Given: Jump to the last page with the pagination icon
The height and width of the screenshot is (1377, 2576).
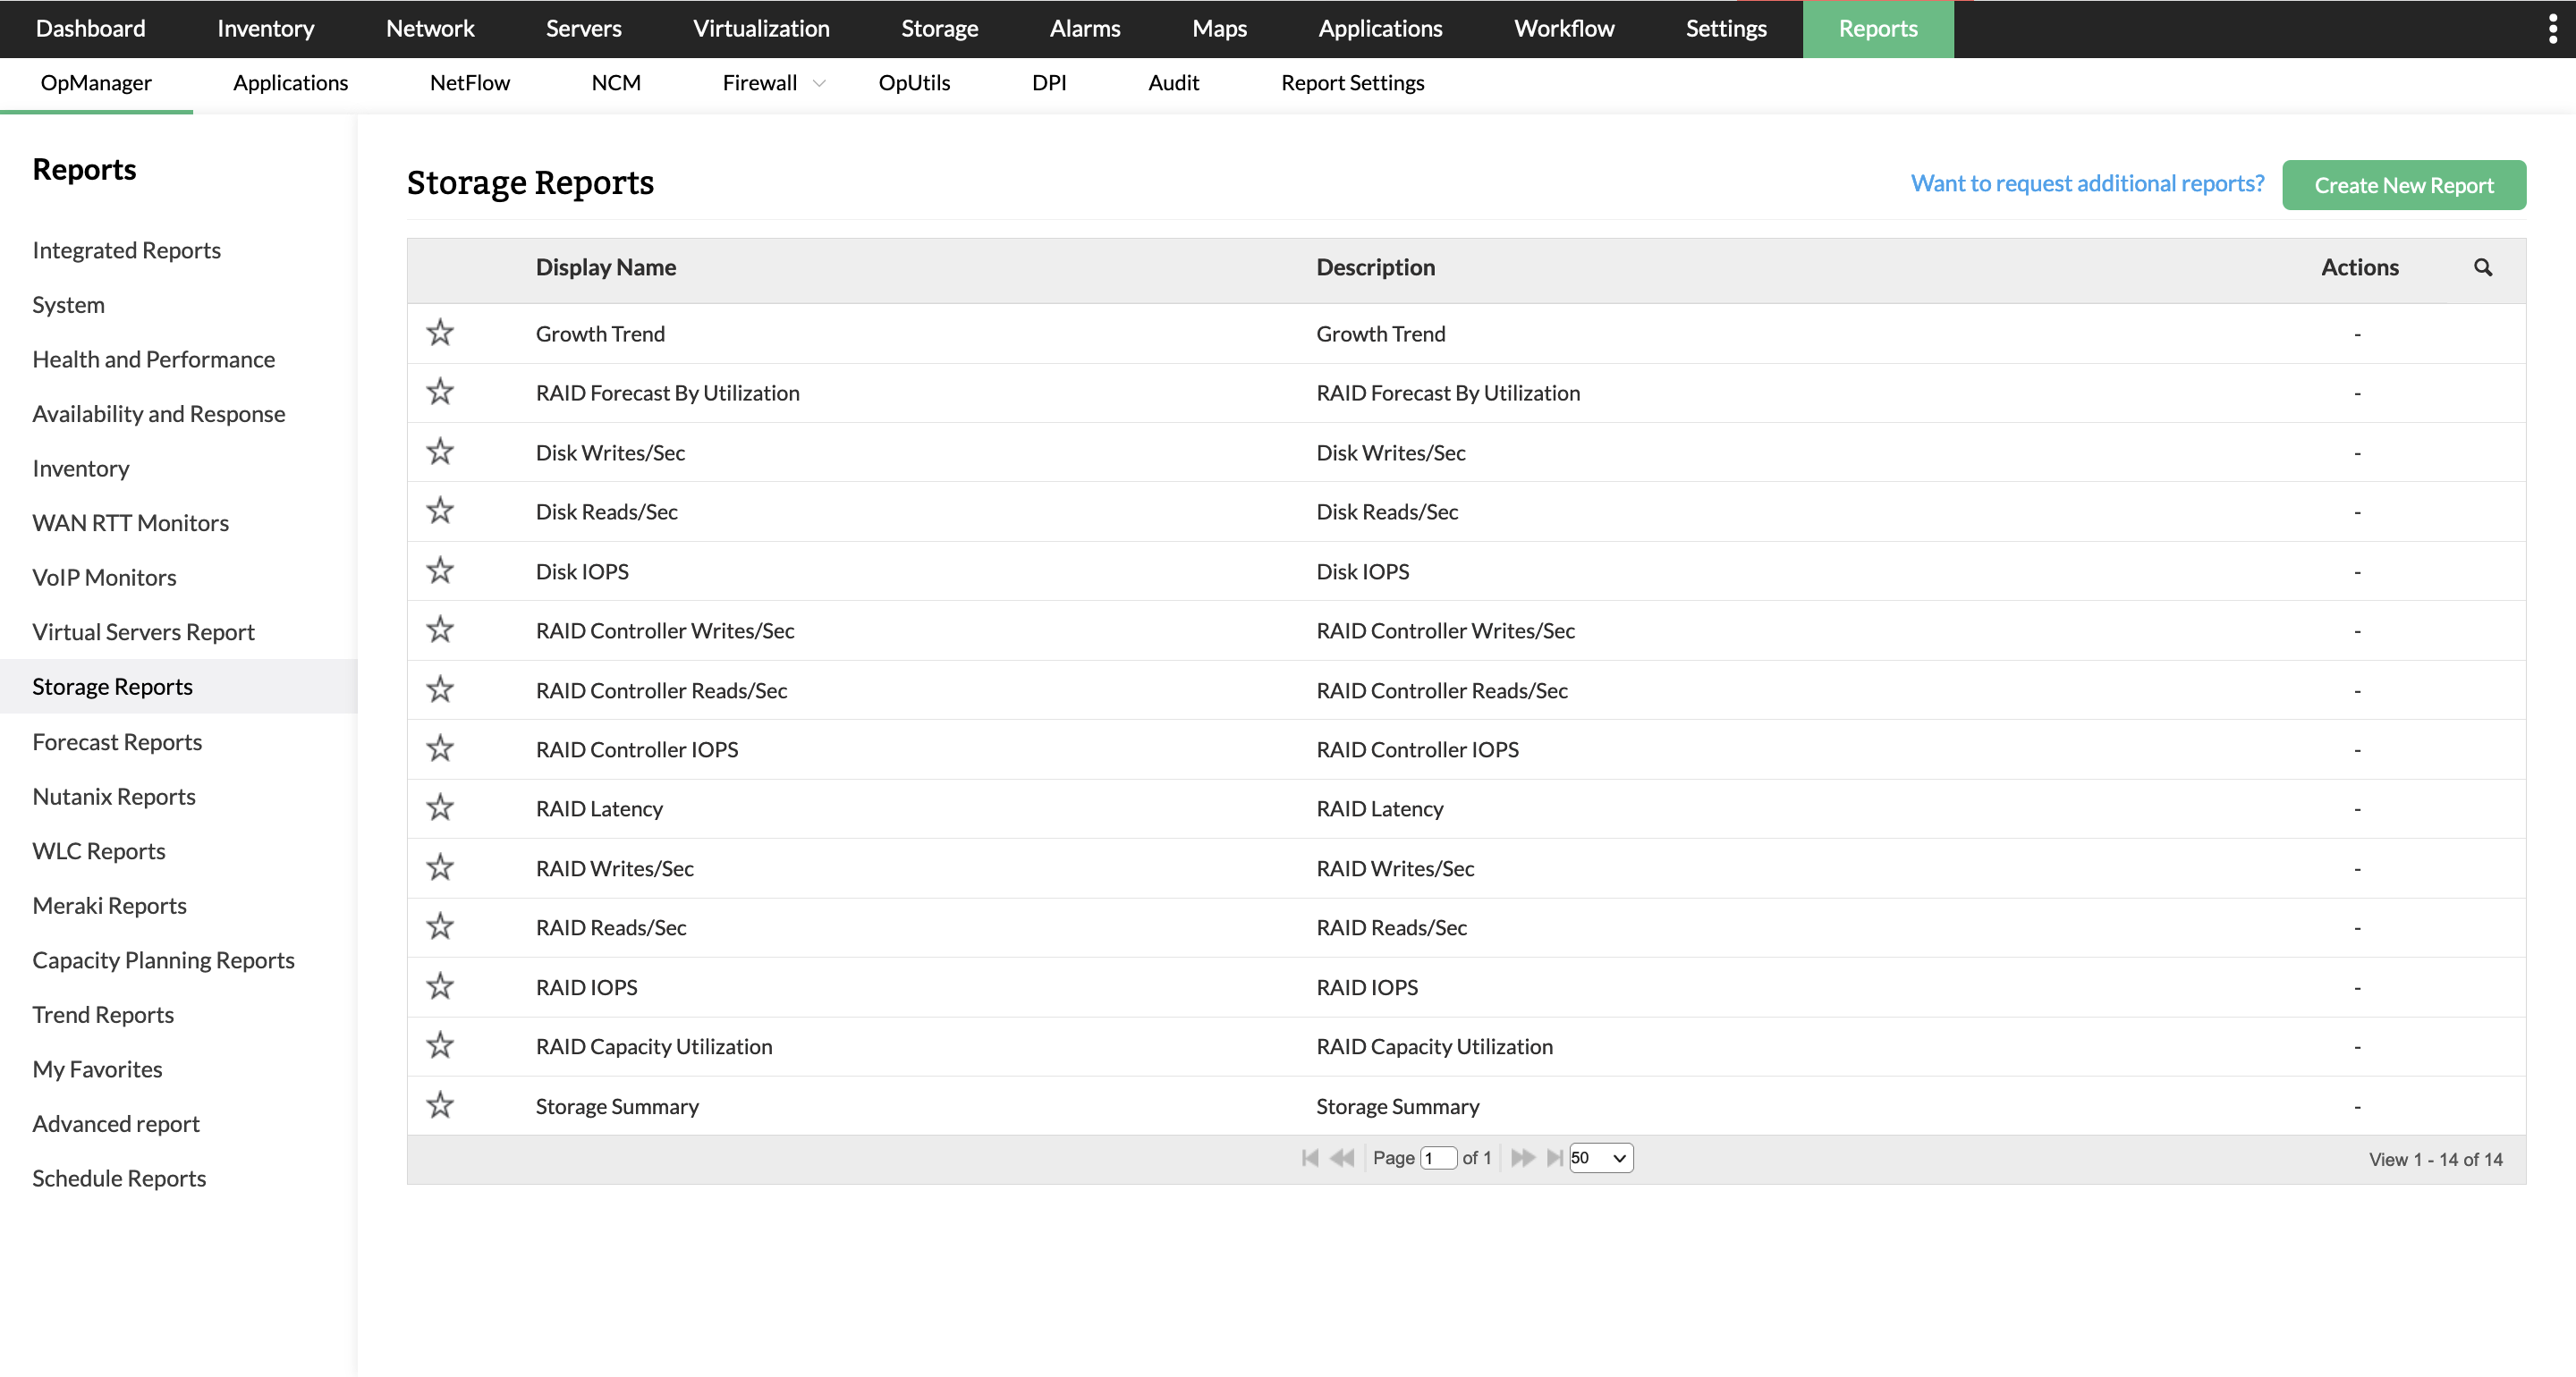Looking at the screenshot, I should [x=1556, y=1158].
